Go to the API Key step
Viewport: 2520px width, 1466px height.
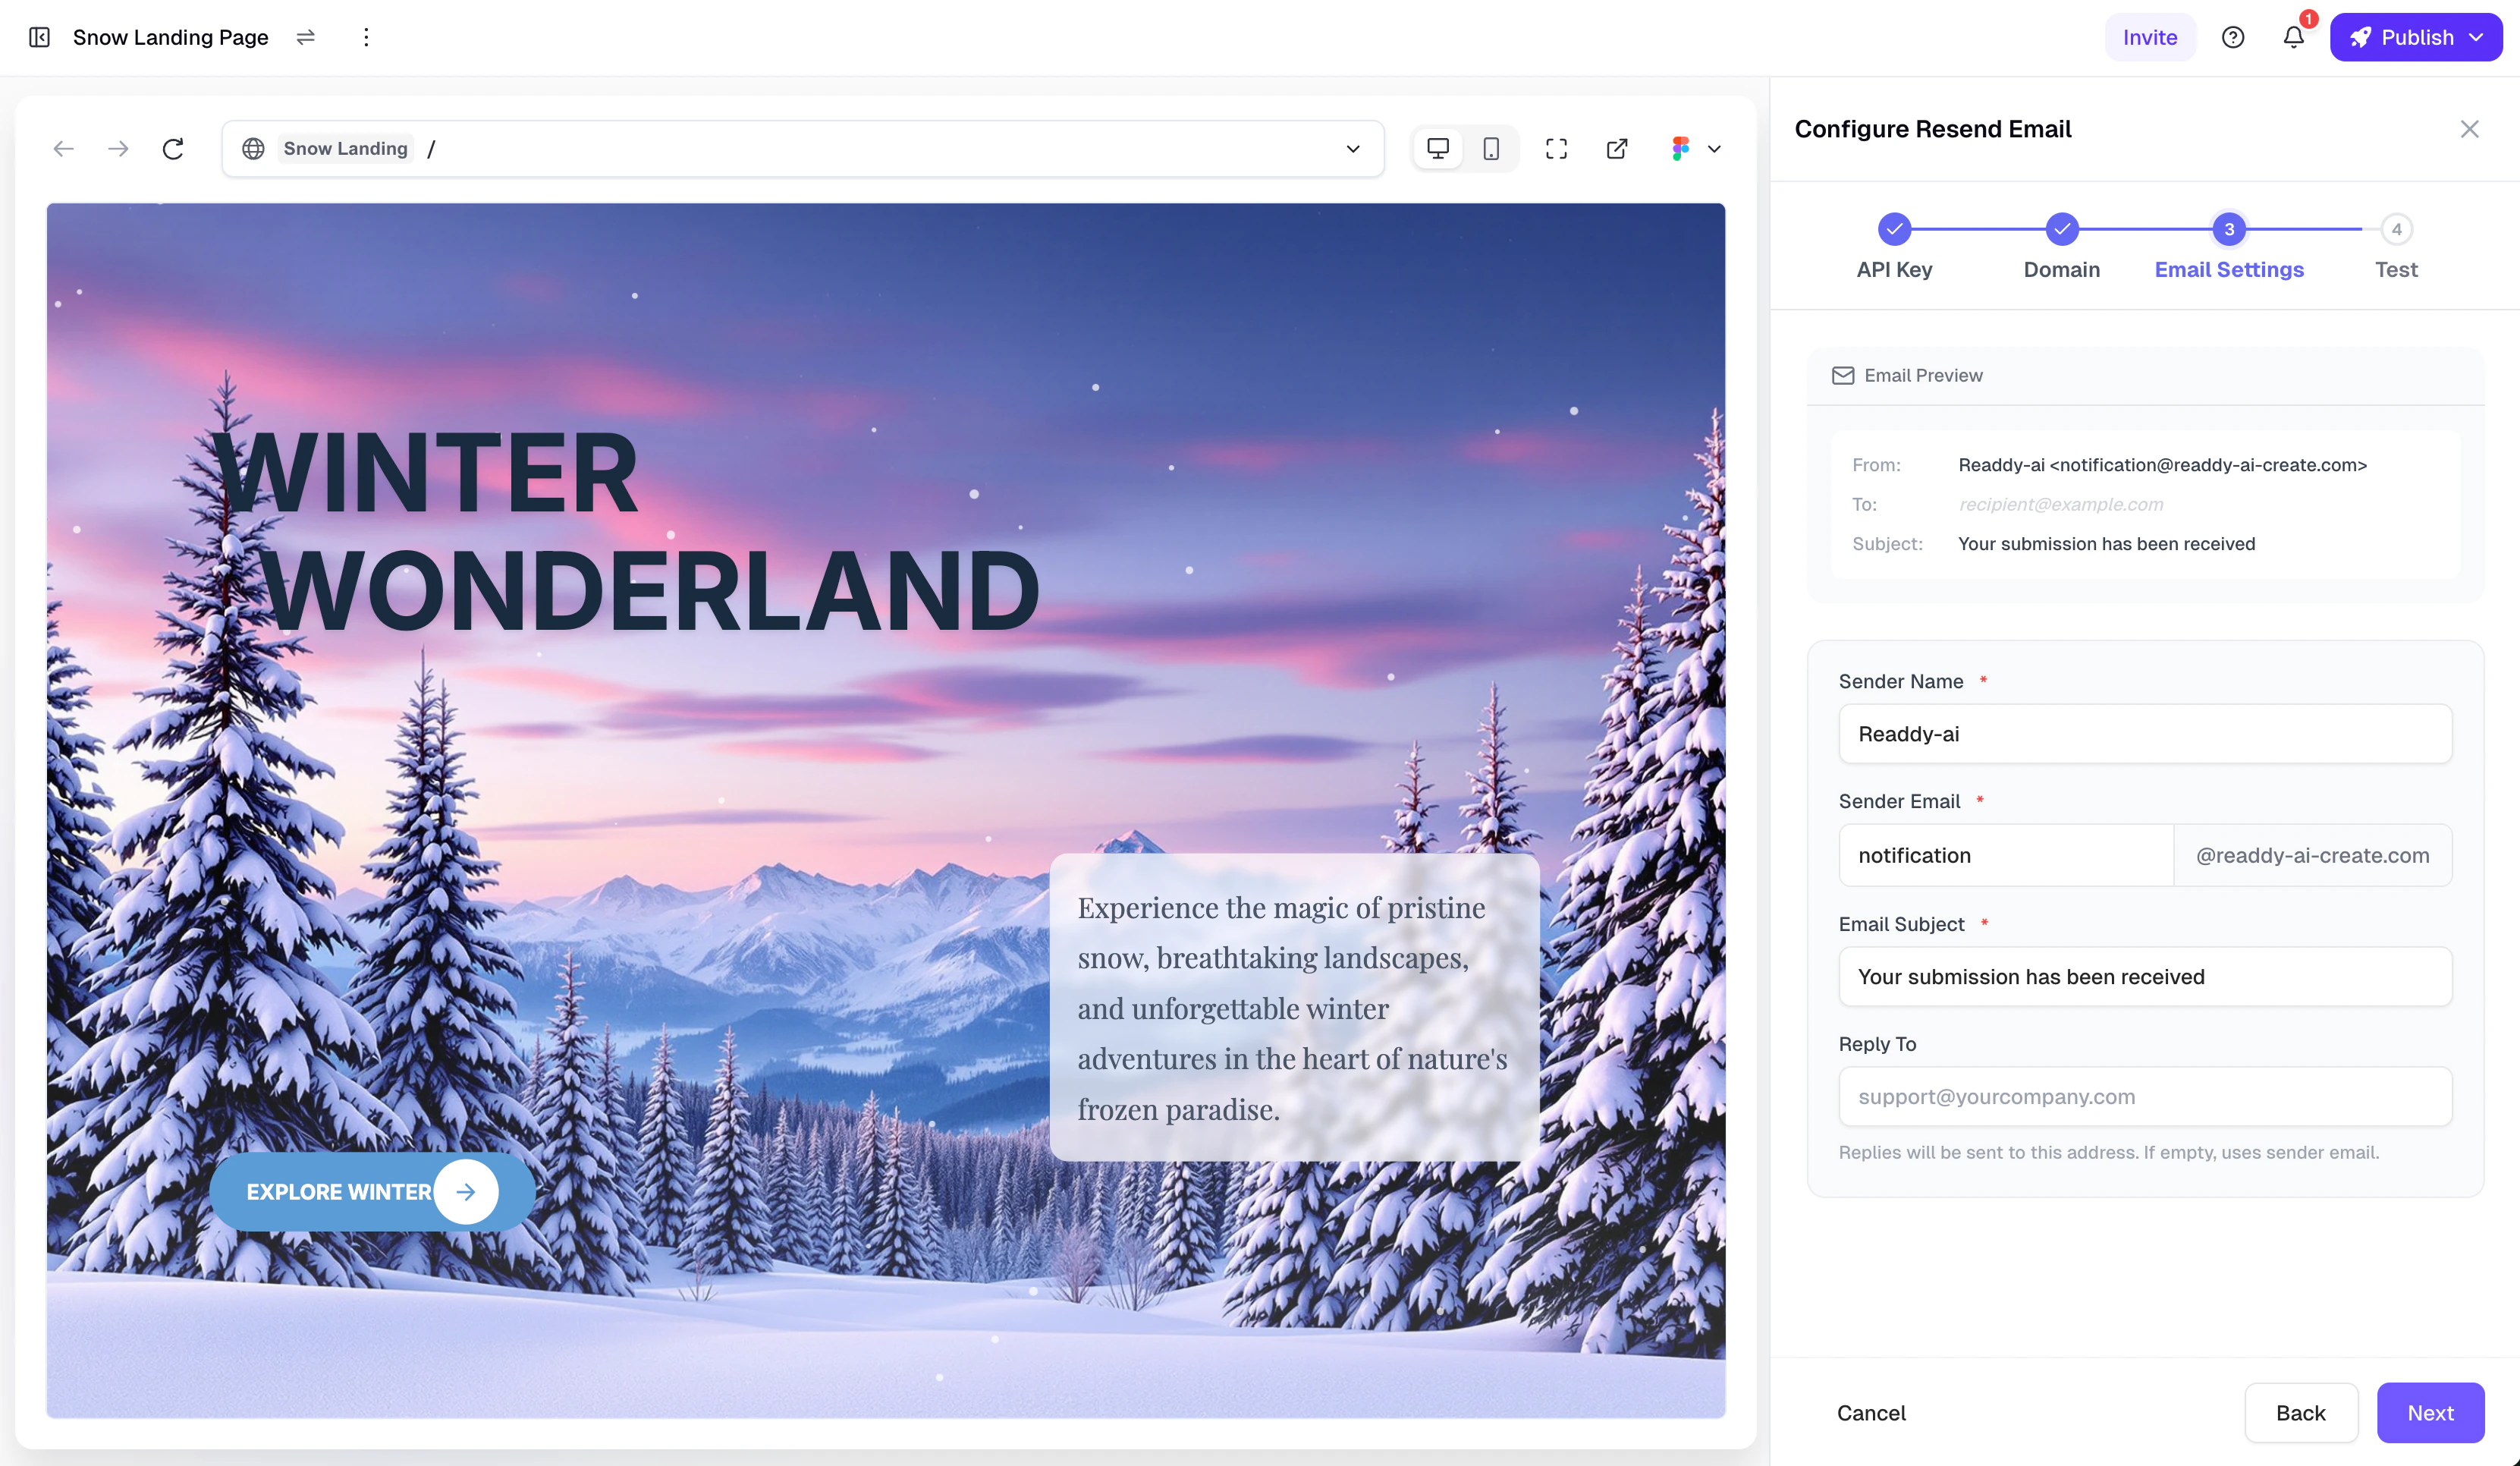coord(1894,228)
